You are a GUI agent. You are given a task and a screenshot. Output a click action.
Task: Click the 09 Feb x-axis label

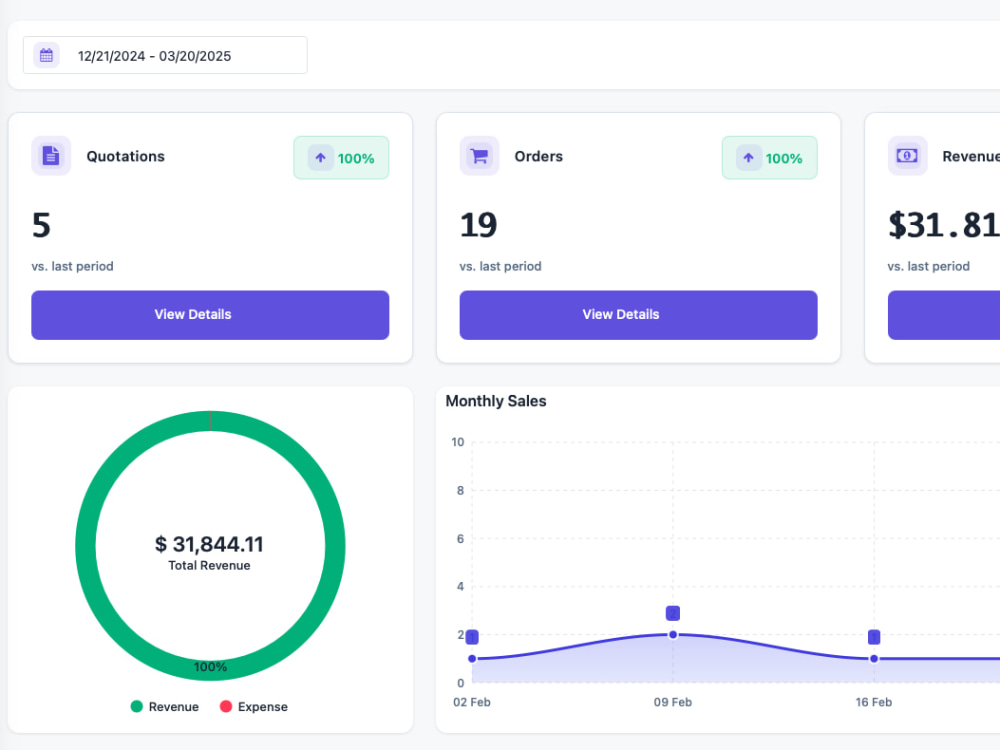[673, 702]
